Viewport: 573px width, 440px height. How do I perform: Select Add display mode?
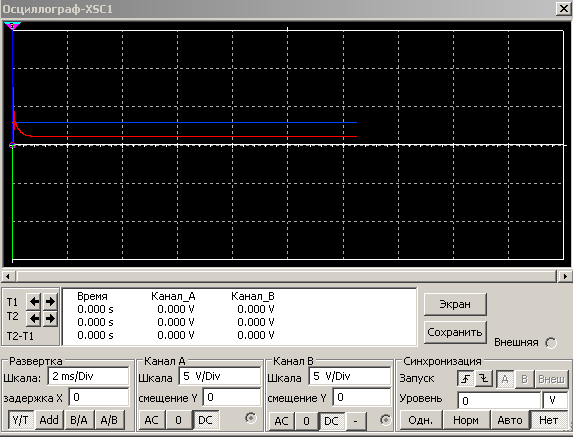coord(49,420)
